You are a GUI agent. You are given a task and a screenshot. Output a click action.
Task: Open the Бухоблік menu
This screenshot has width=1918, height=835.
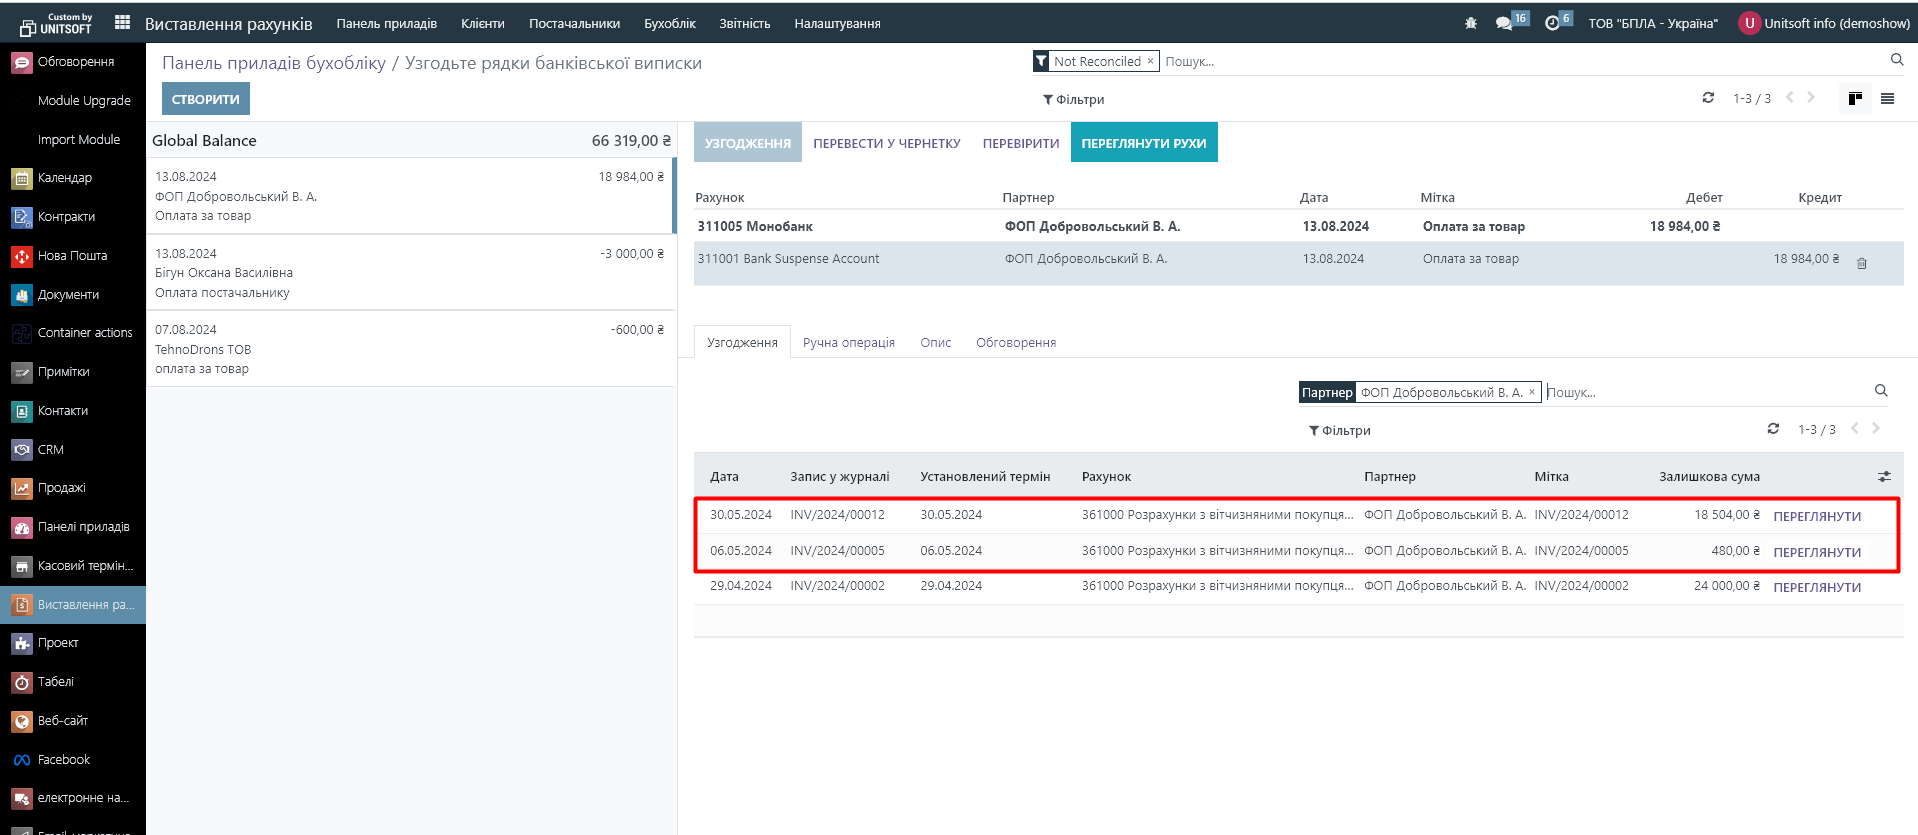click(x=669, y=23)
